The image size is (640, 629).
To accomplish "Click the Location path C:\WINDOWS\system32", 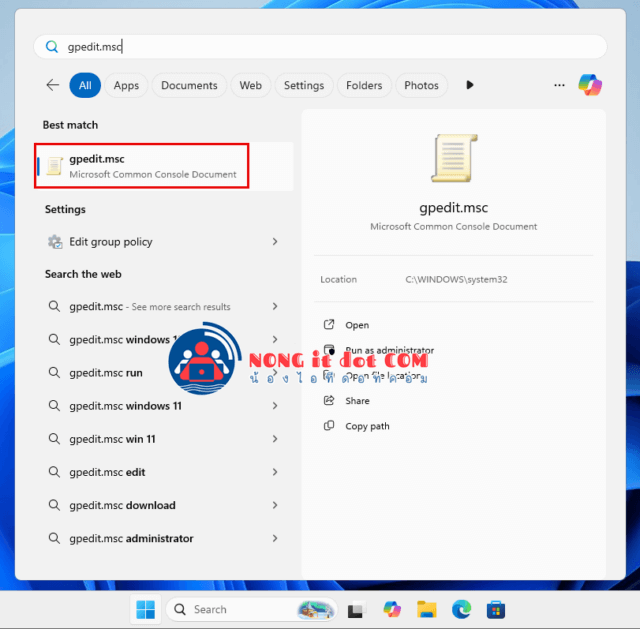I will (456, 279).
